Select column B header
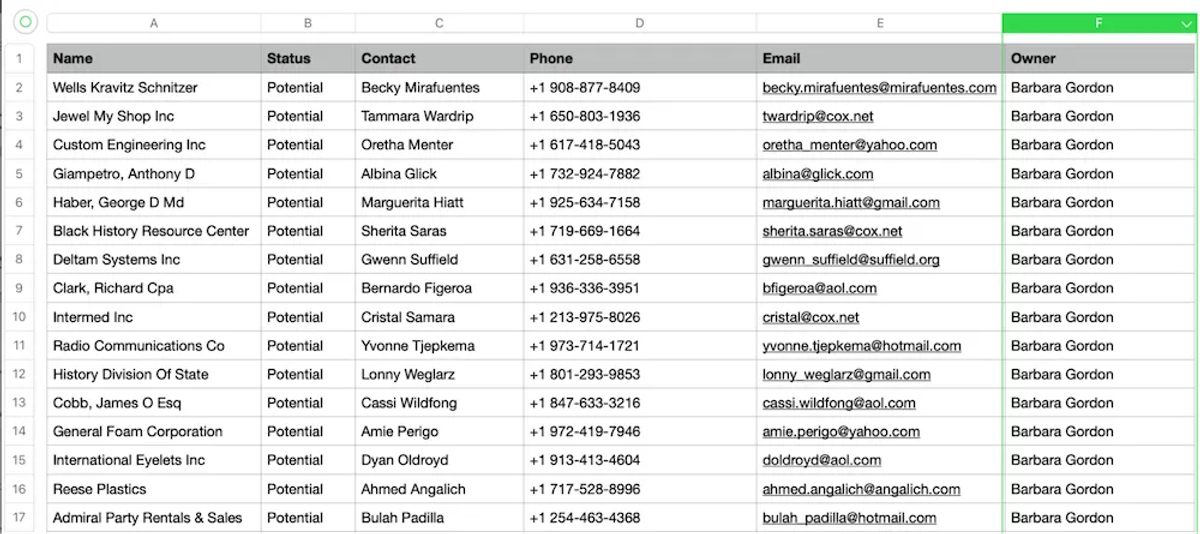This screenshot has width=1200, height=534. (308, 23)
